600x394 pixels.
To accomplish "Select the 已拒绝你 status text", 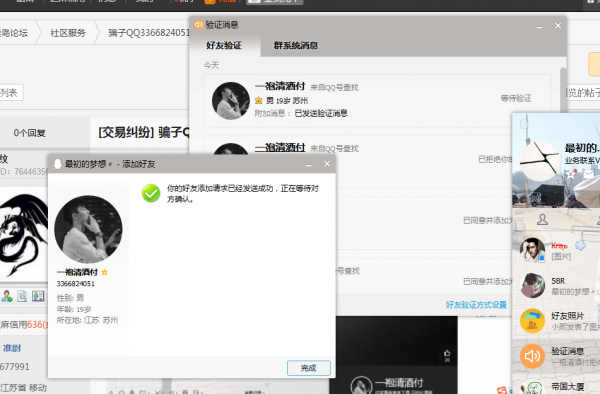I will 495,159.
